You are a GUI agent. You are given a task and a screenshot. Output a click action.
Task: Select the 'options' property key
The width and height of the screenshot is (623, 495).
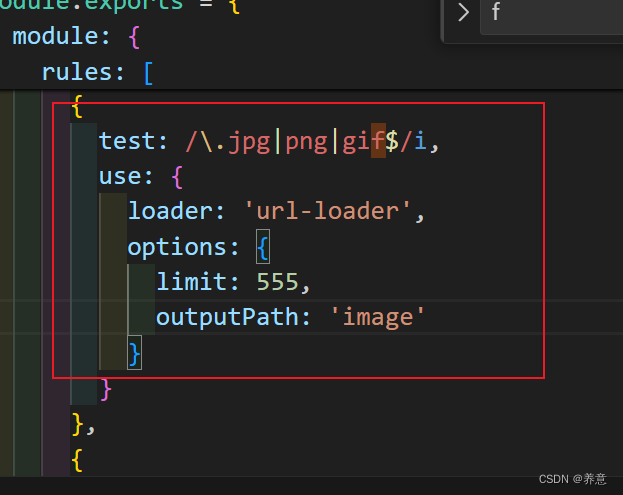pos(177,247)
